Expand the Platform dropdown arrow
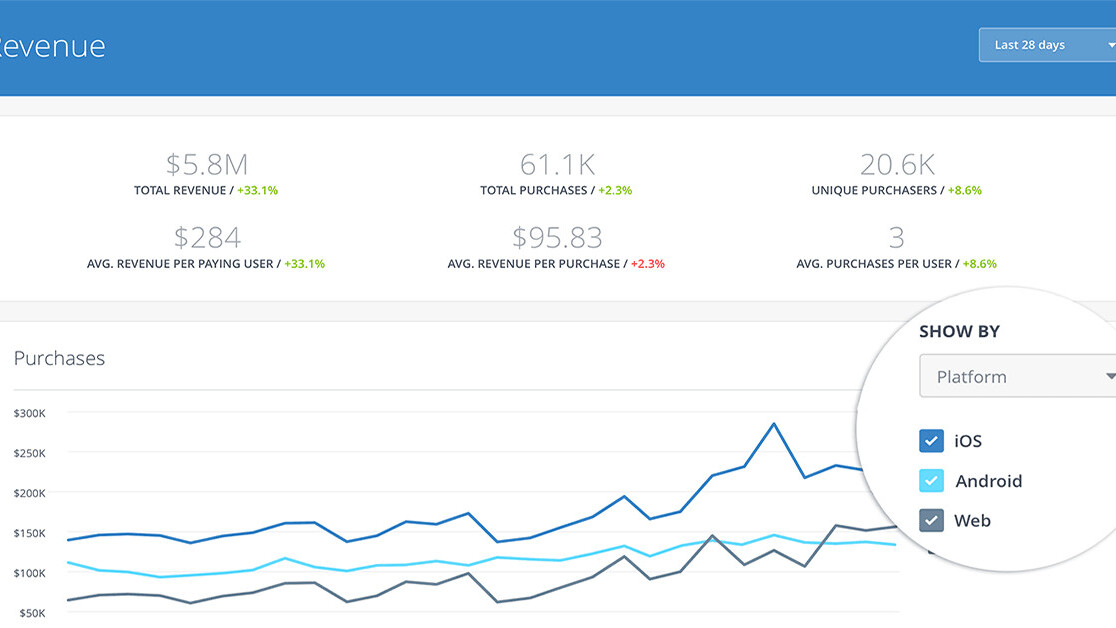This screenshot has height=628, width=1116. 1110,376
